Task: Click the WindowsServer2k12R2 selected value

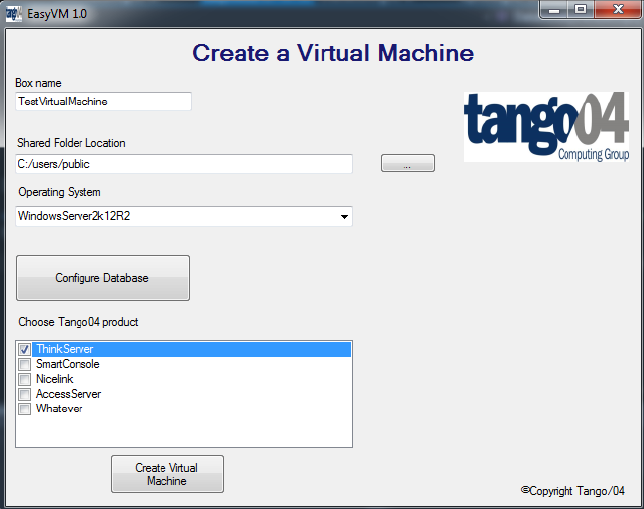Action: 74,216
